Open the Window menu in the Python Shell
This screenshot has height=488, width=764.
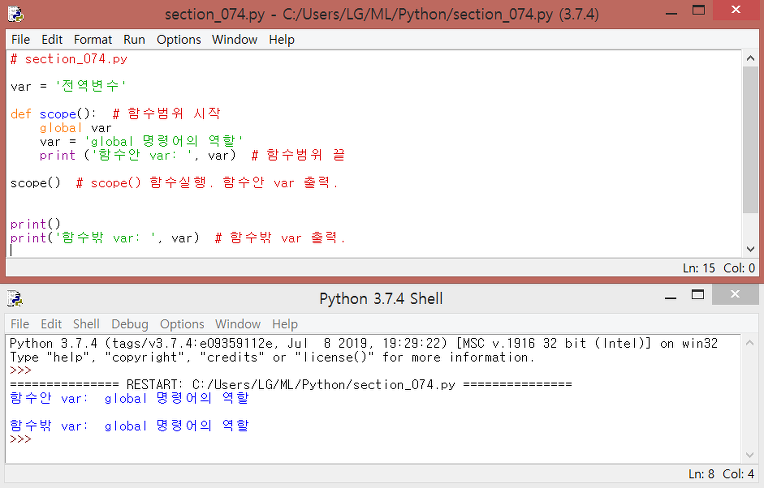point(238,324)
